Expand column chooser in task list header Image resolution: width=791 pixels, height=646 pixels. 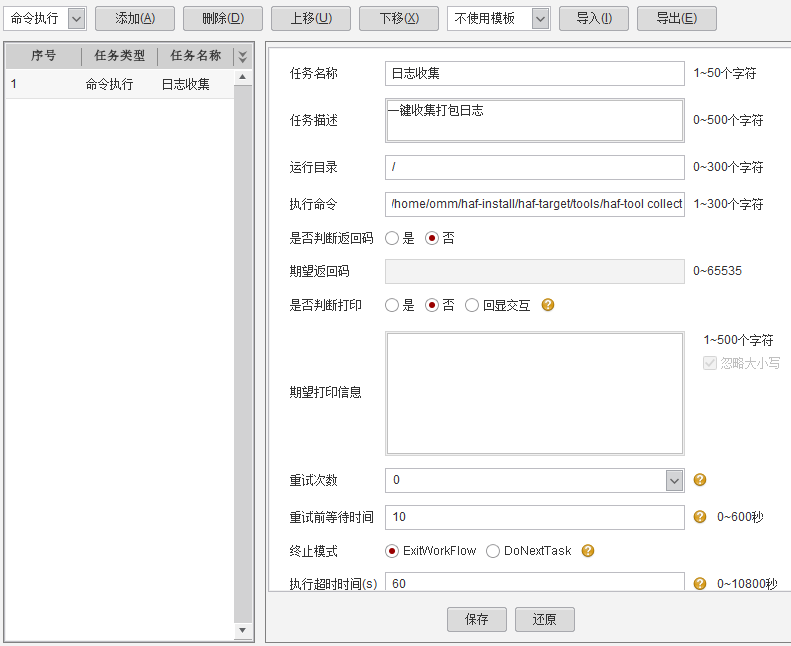(243, 56)
